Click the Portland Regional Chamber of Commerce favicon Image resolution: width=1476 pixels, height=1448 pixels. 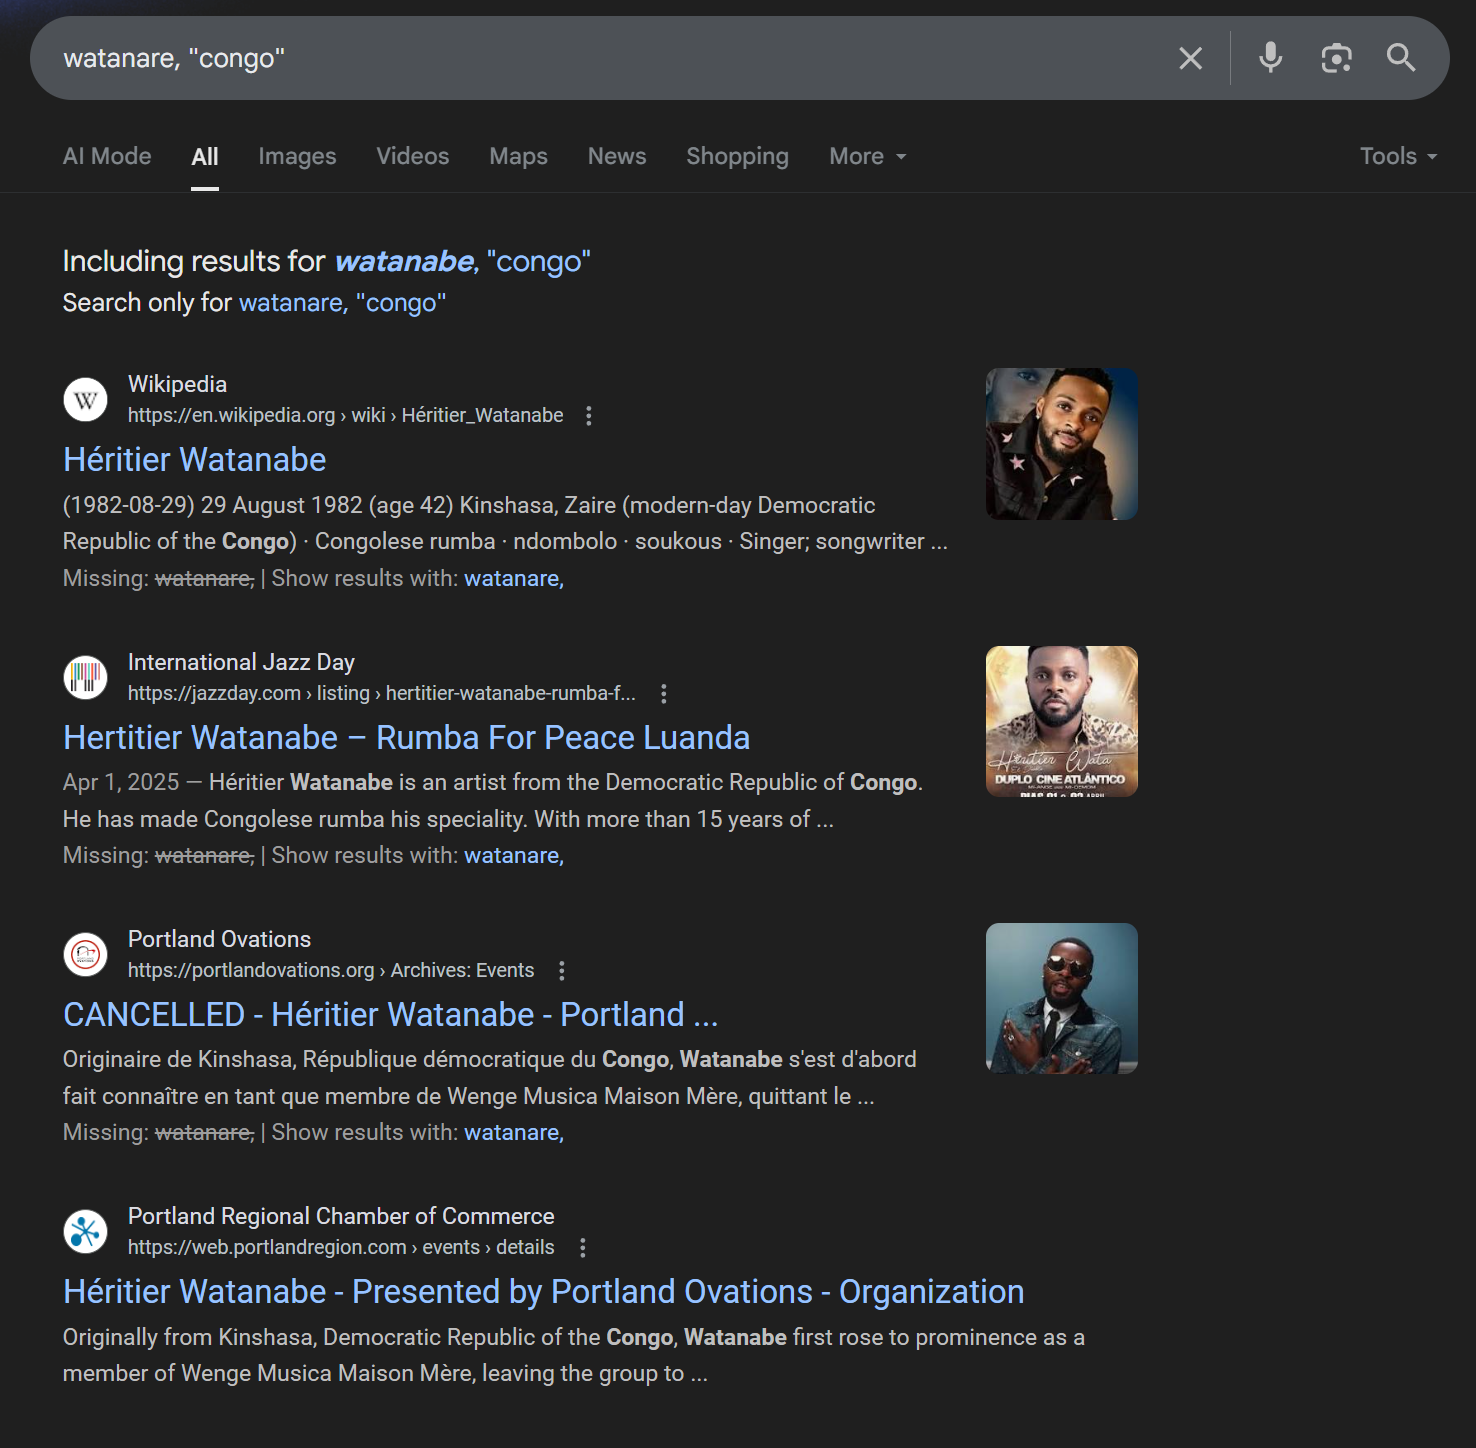tap(86, 1231)
